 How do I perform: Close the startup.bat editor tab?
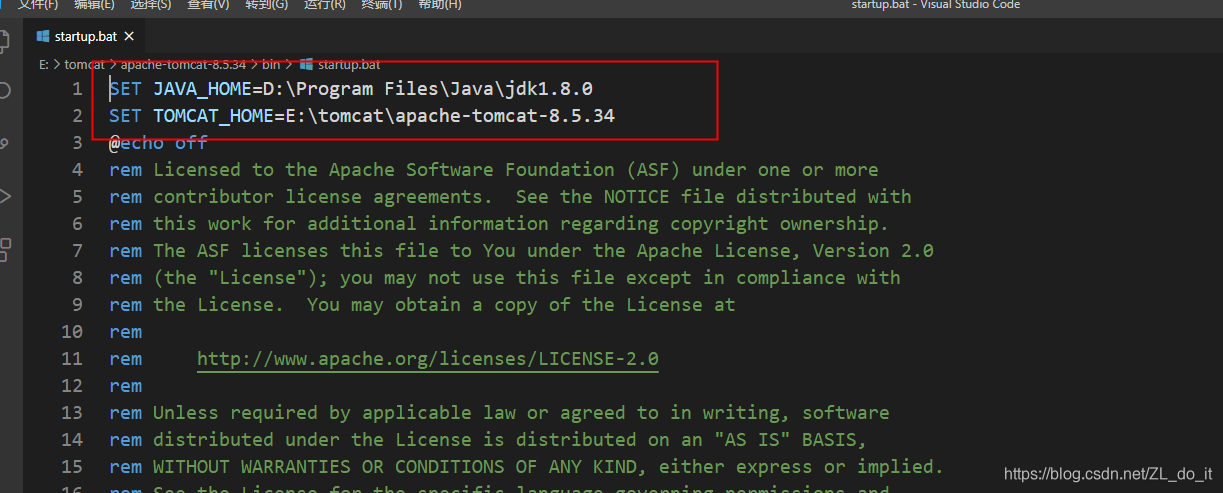[130, 36]
